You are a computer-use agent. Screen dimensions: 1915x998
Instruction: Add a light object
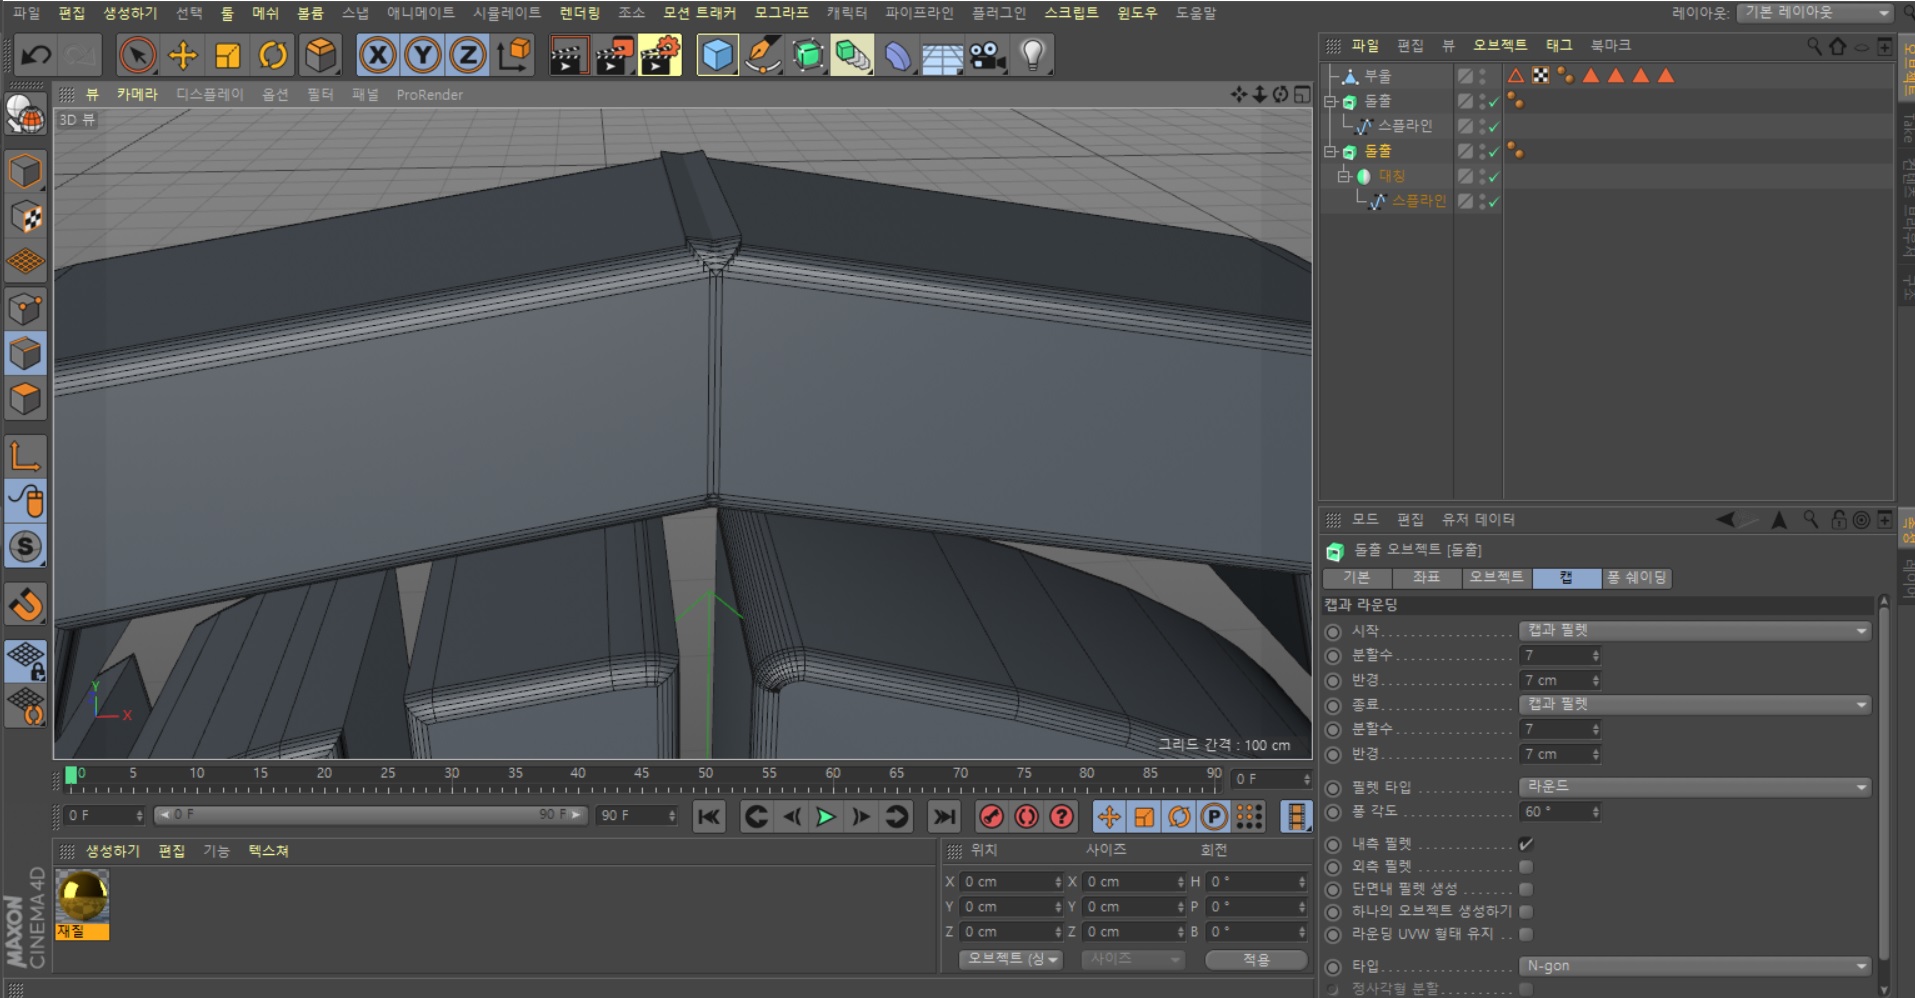(1033, 56)
